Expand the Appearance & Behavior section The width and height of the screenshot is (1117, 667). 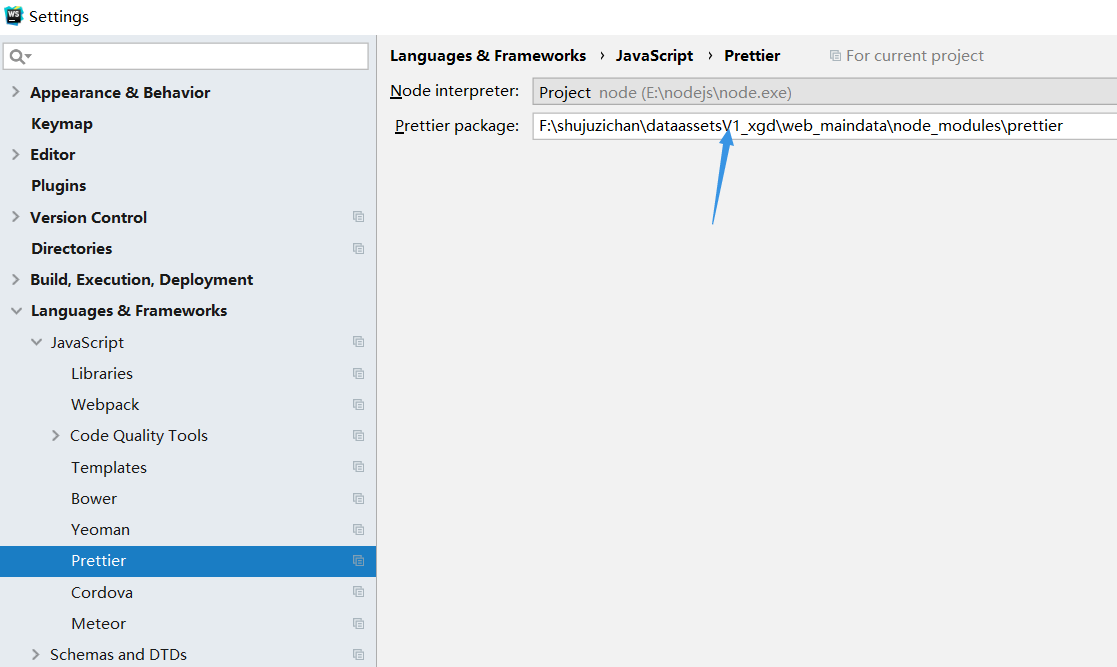16,92
